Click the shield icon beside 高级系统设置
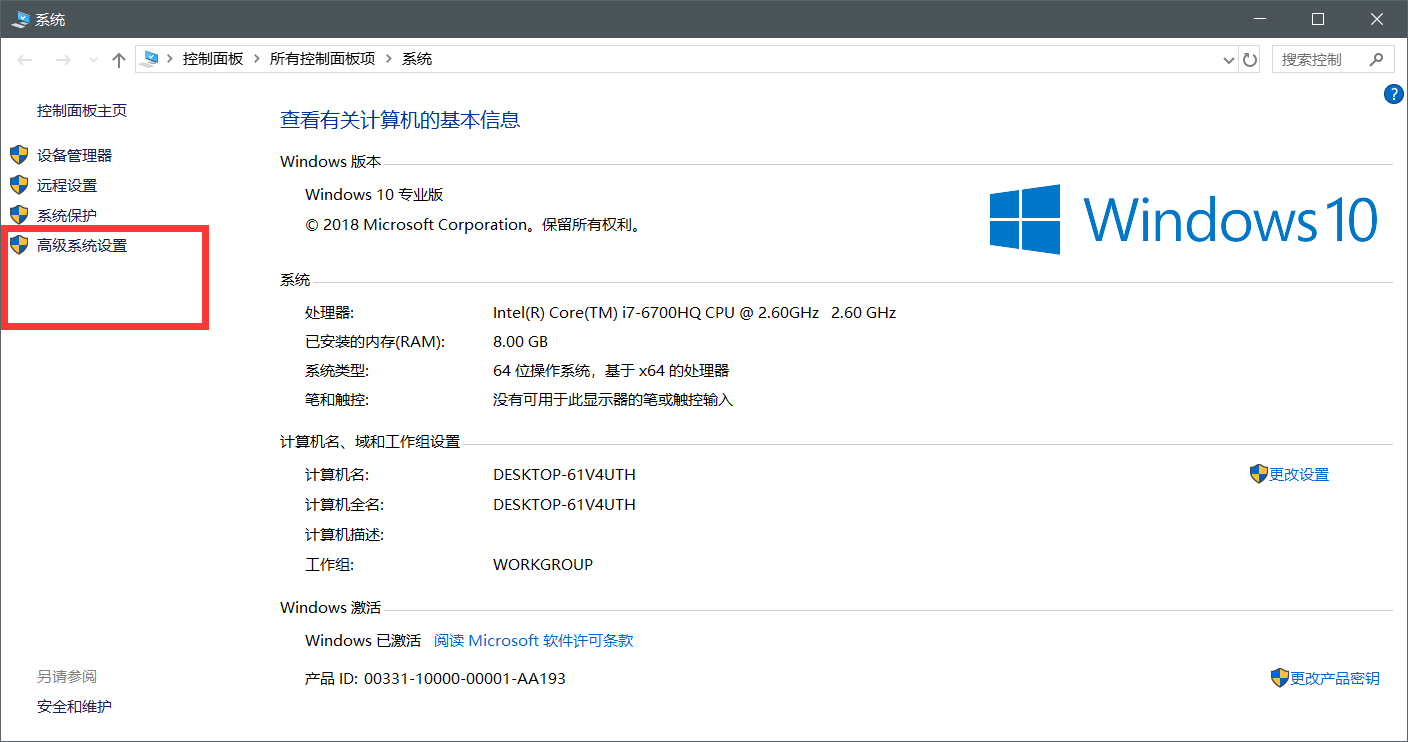 19,245
